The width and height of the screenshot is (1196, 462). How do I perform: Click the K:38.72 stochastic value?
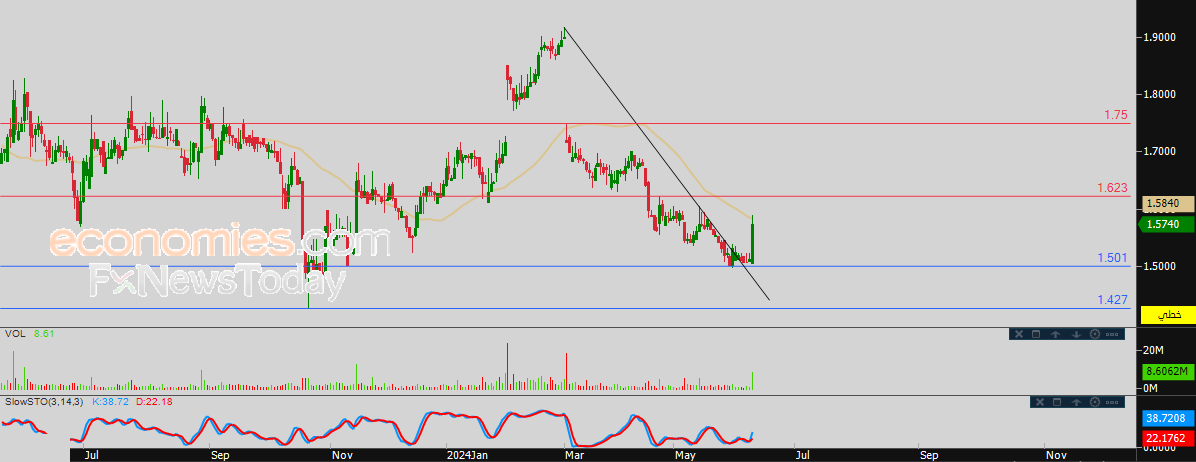[111, 400]
